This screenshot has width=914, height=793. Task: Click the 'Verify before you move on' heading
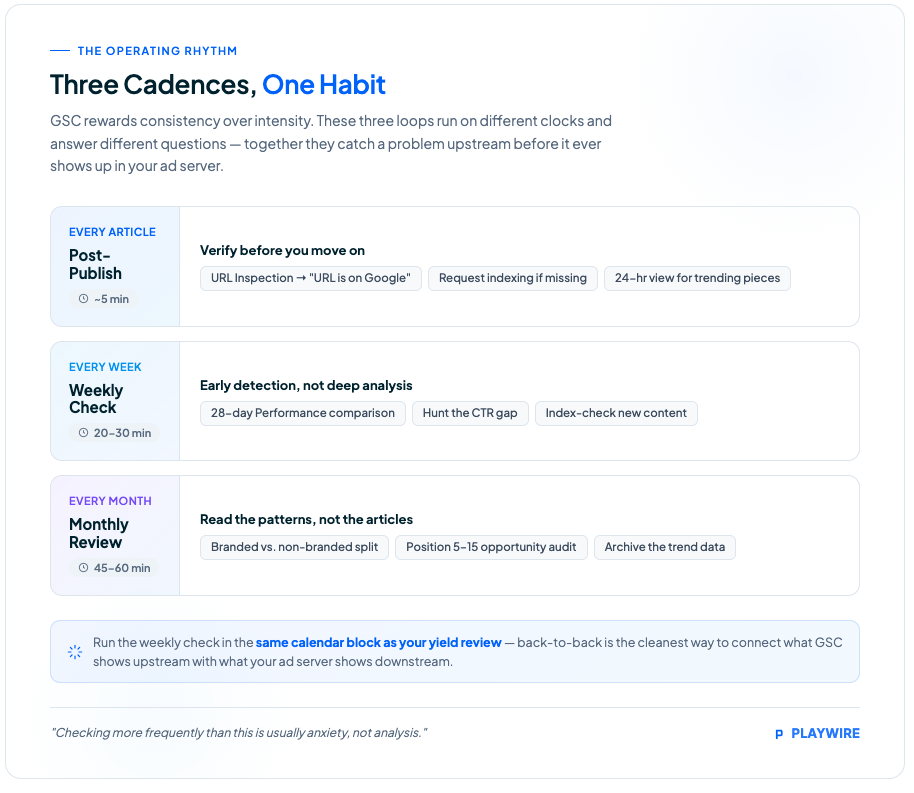[x=282, y=251]
